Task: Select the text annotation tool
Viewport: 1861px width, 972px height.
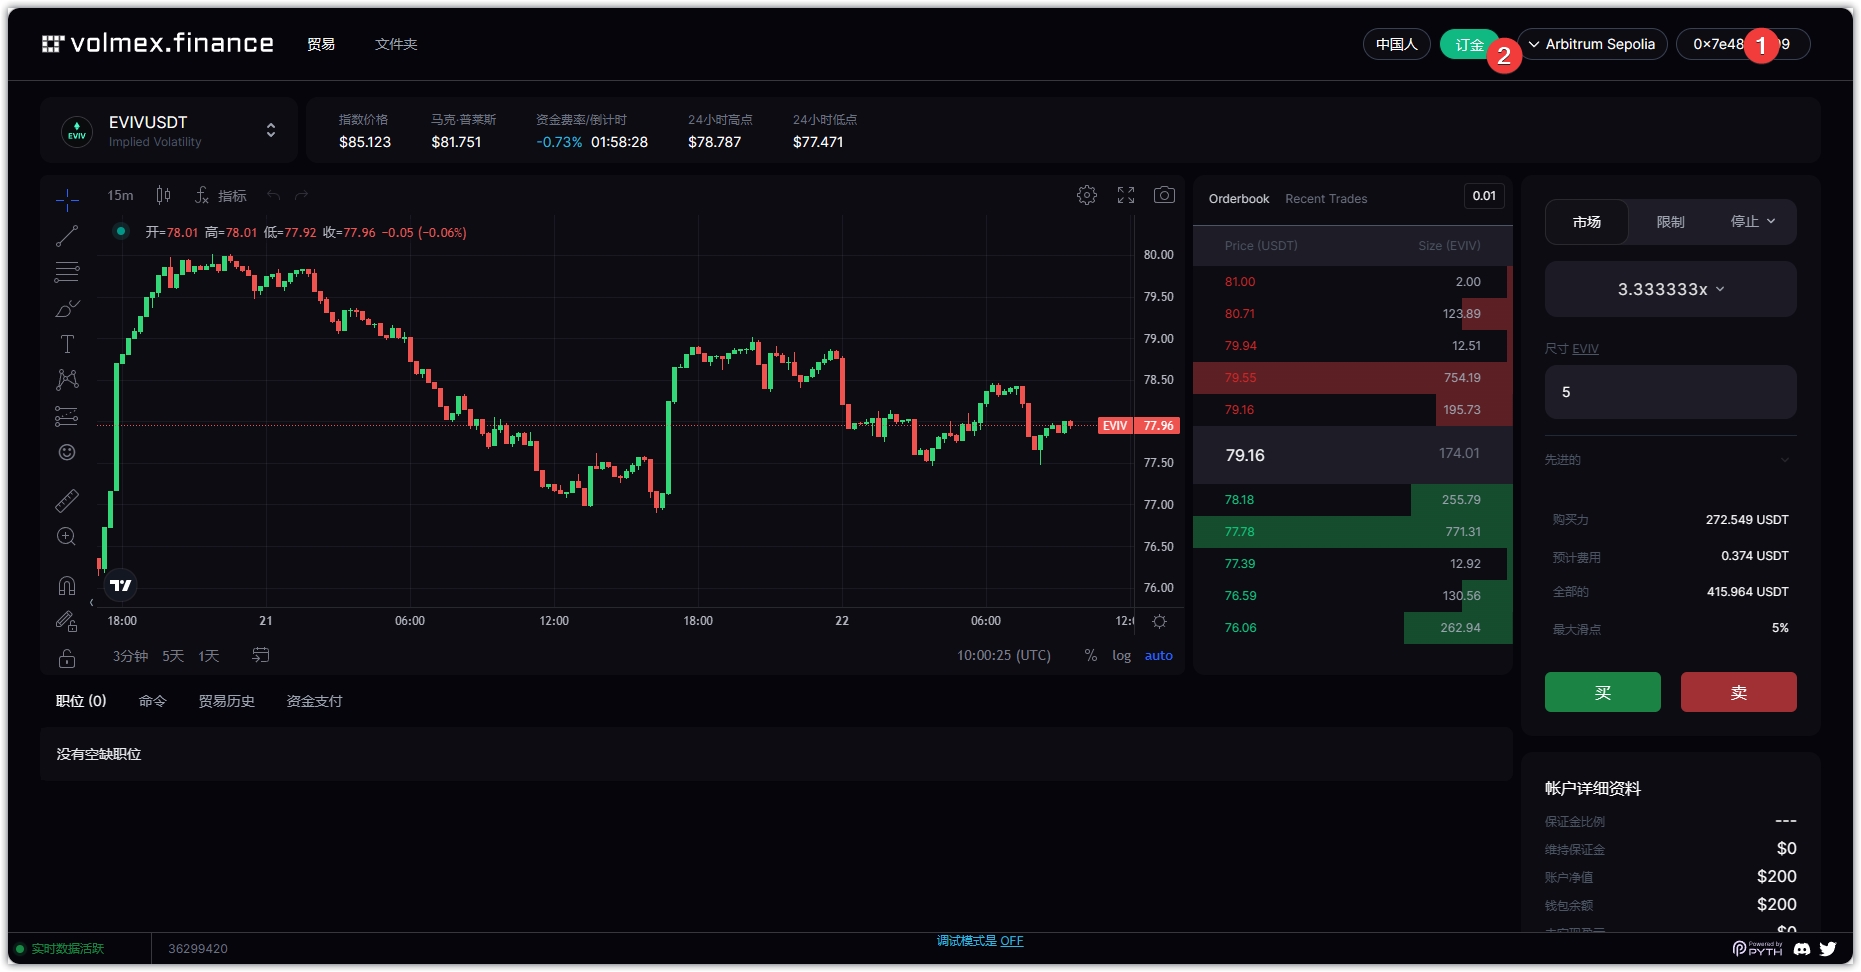Action: [x=67, y=344]
